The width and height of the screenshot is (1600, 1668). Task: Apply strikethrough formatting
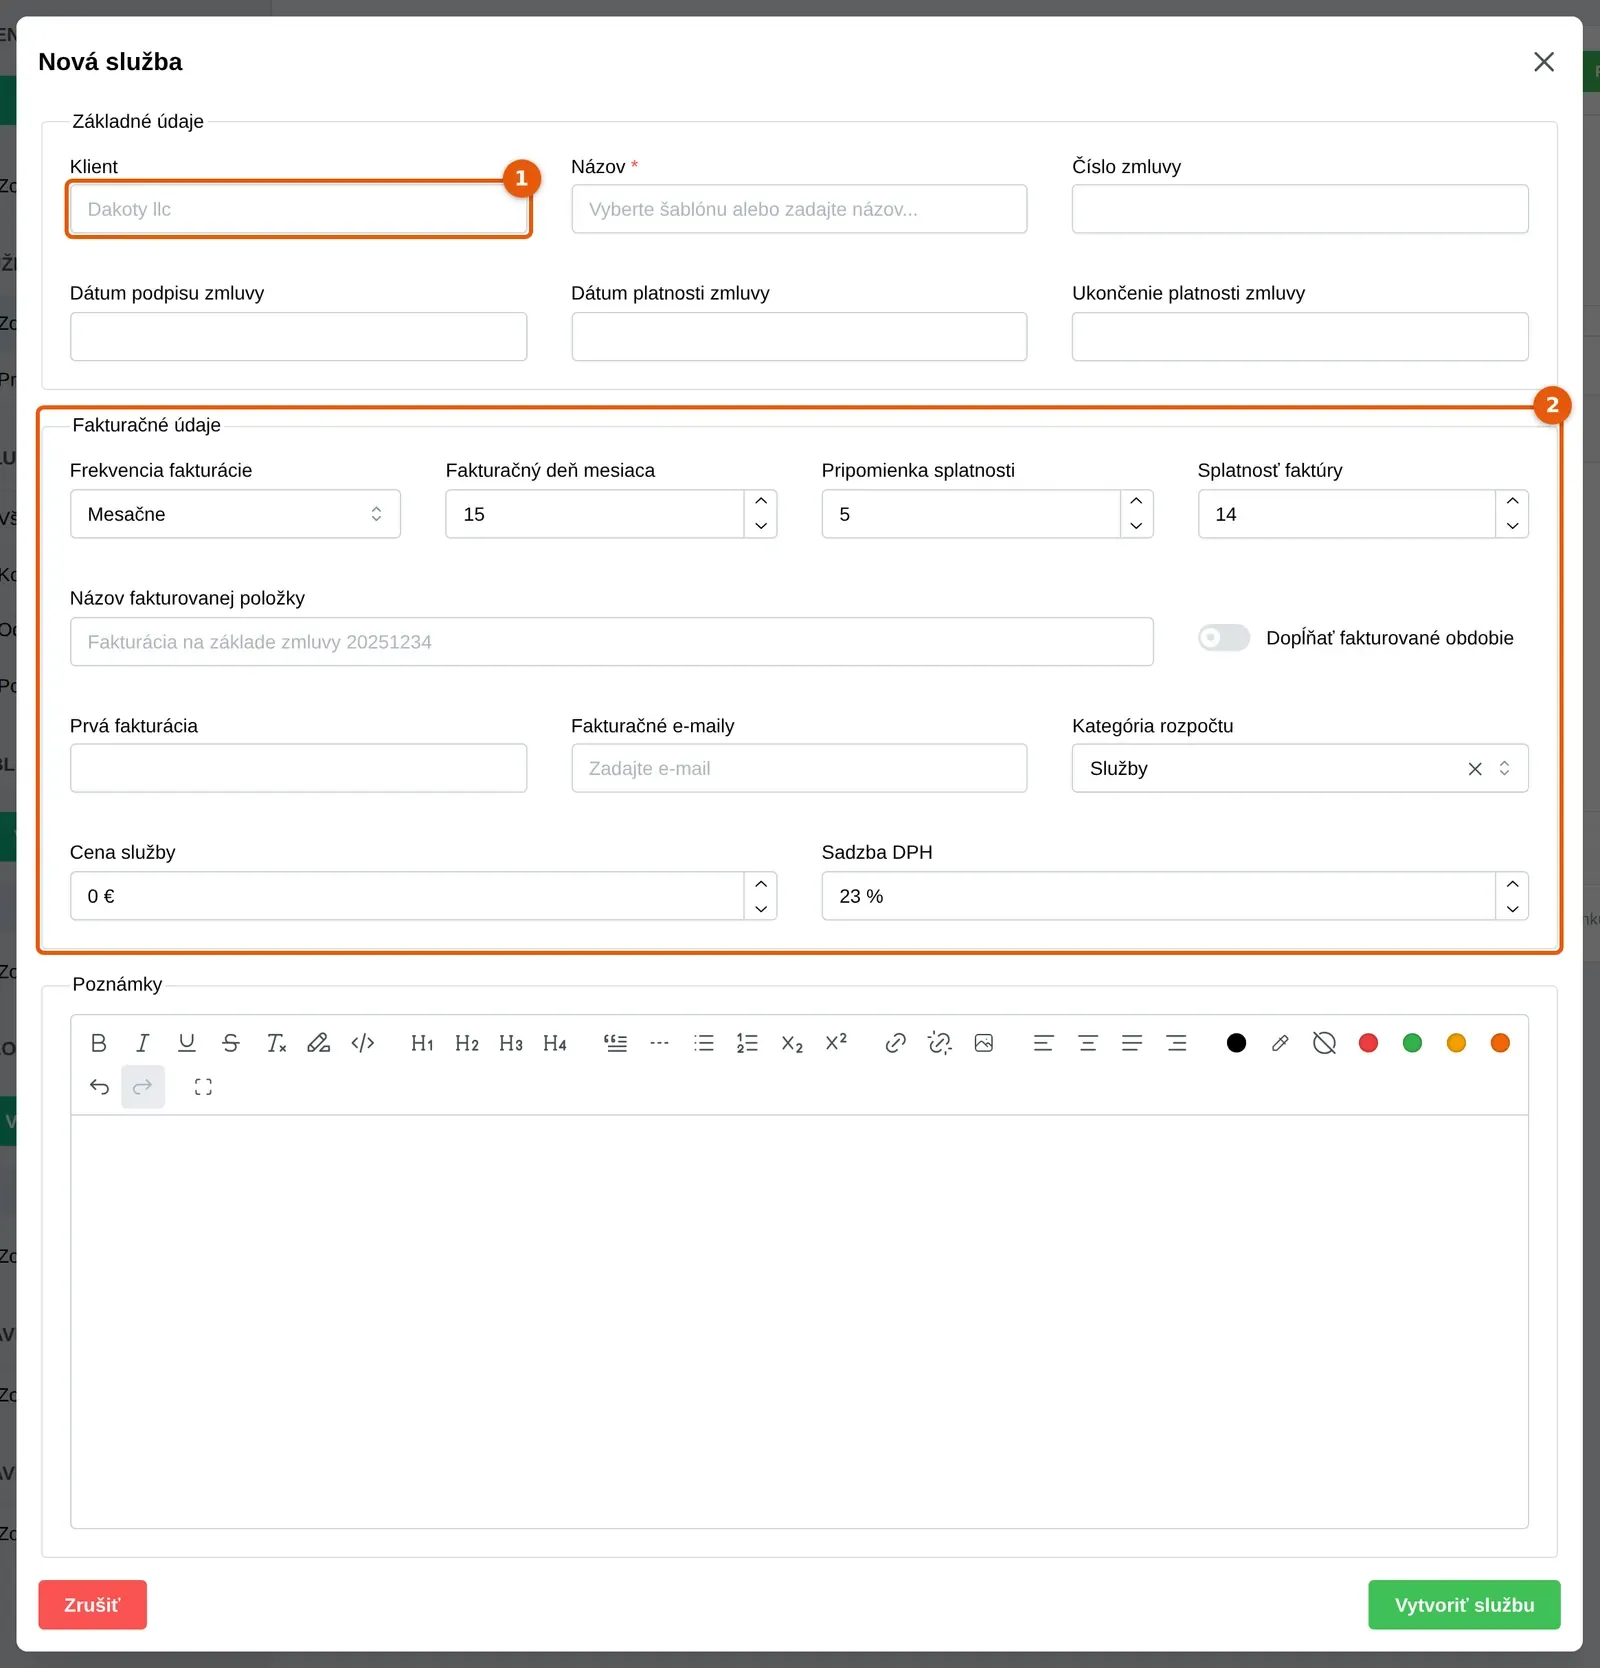click(231, 1043)
